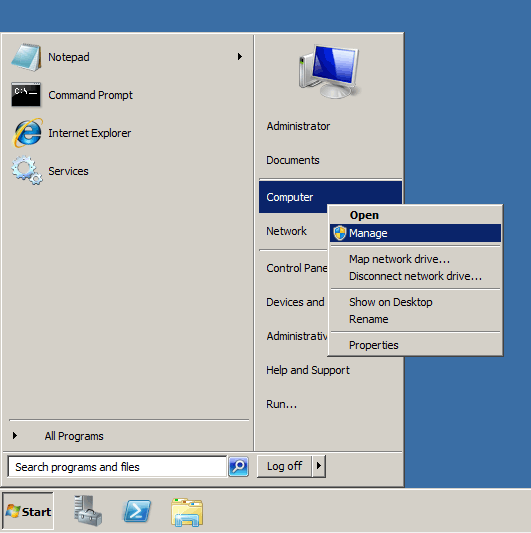Click the shield icon next to Manage

coord(340,233)
